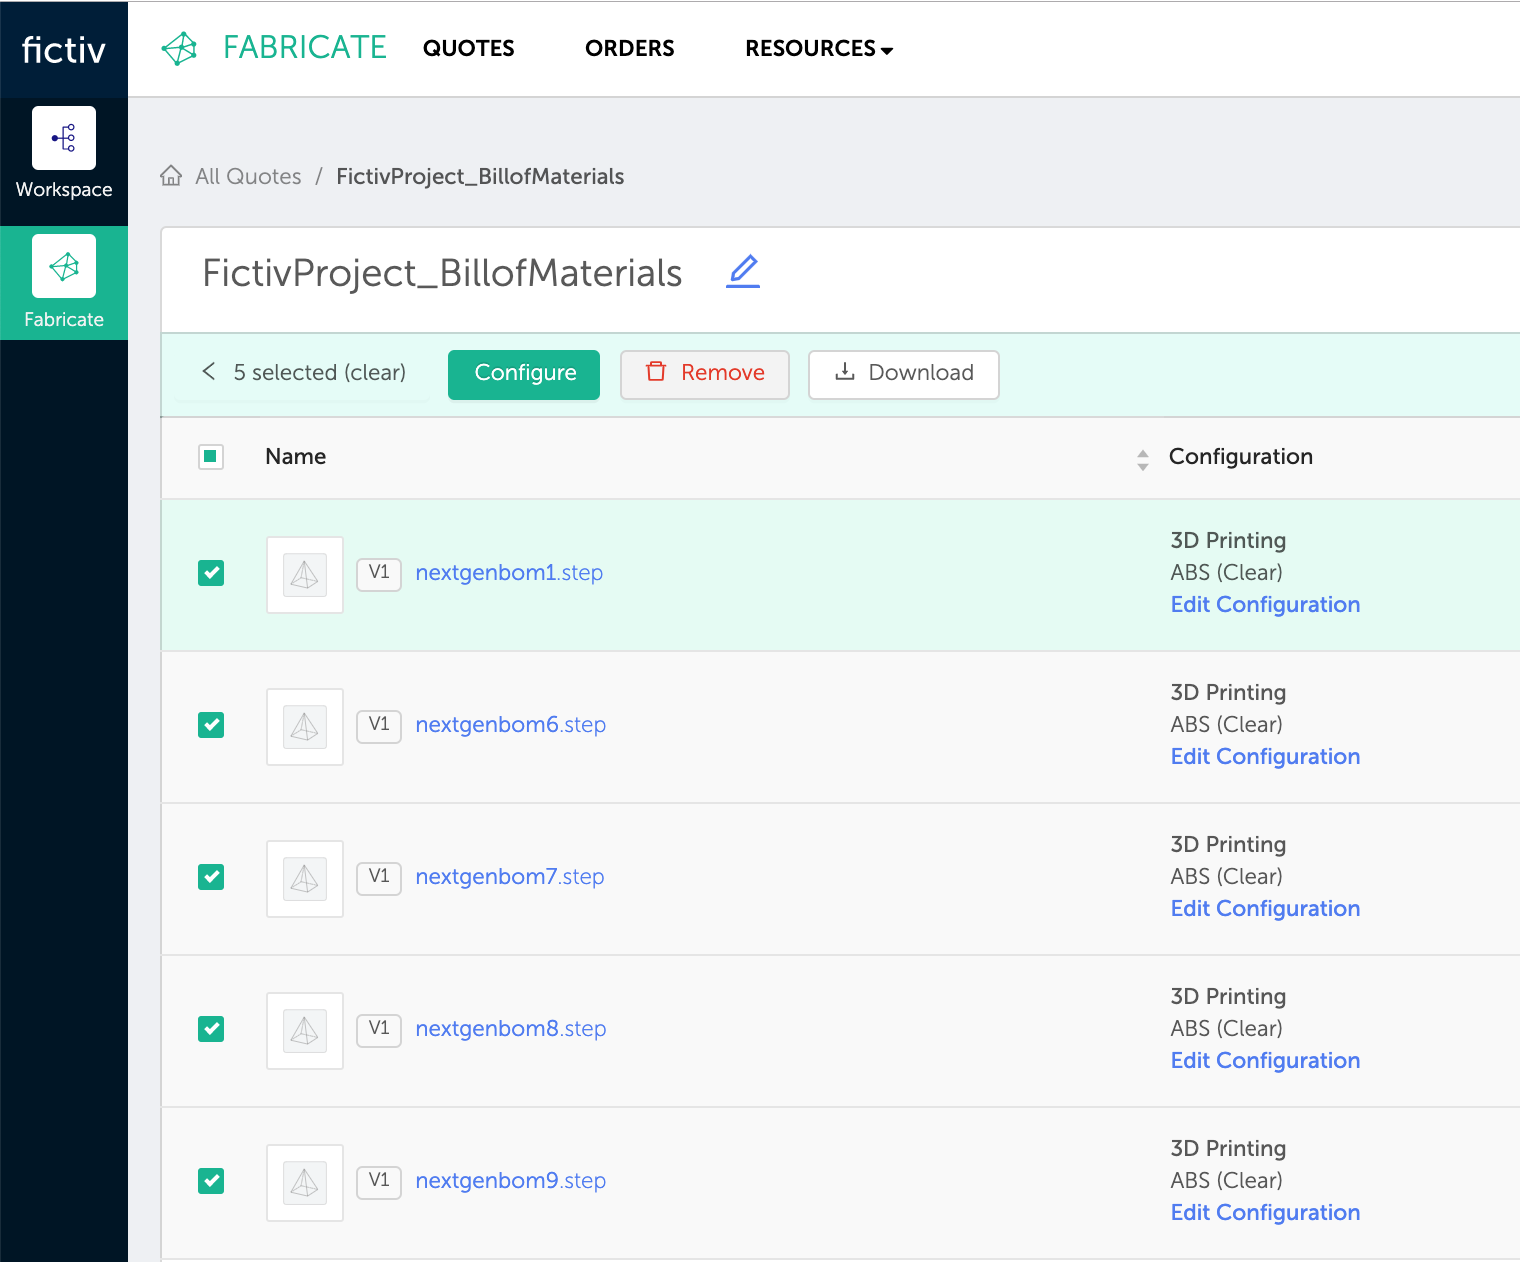Sort by Name column arrows
The width and height of the screenshot is (1520, 1262).
pyautogui.click(x=1143, y=459)
